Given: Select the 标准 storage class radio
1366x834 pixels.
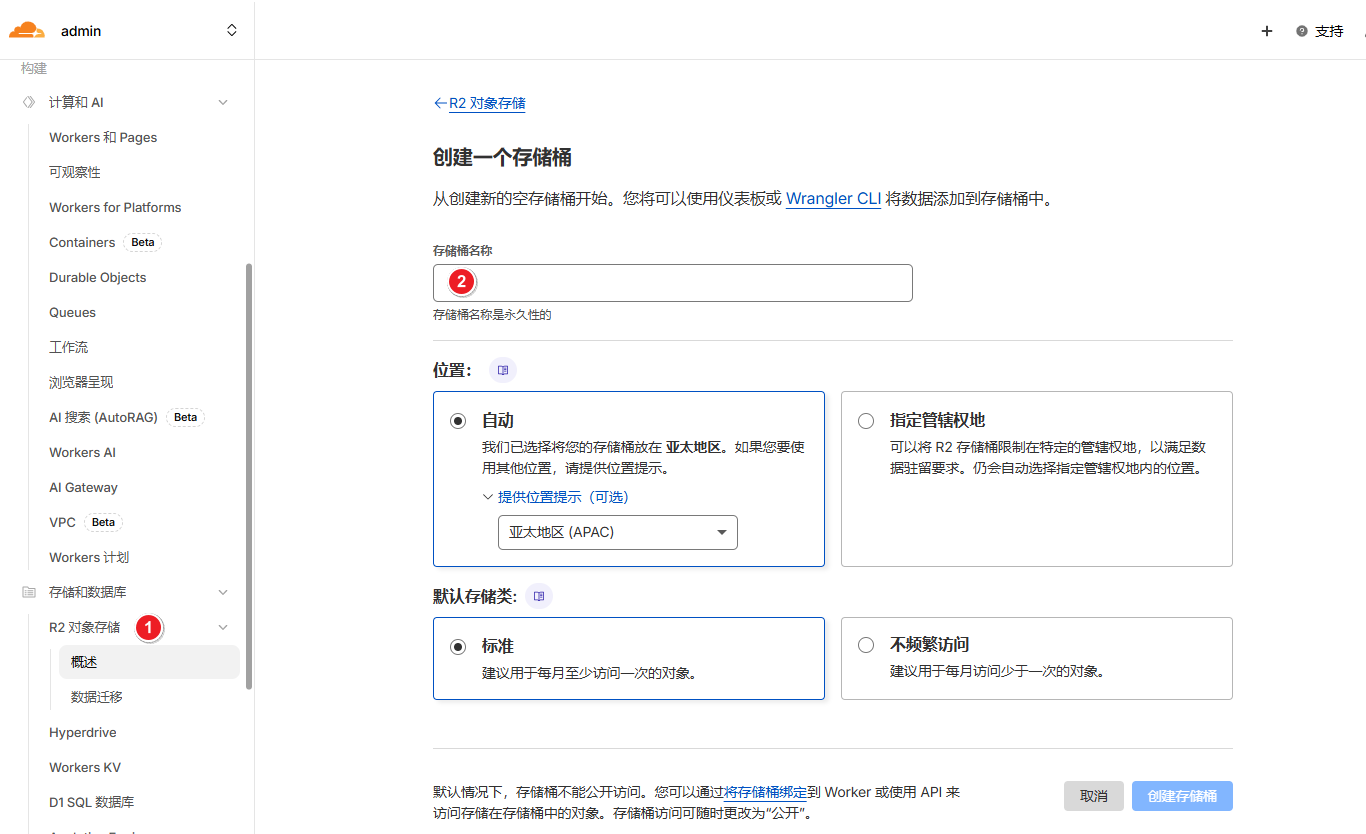Looking at the screenshot, I should point(458,647).
